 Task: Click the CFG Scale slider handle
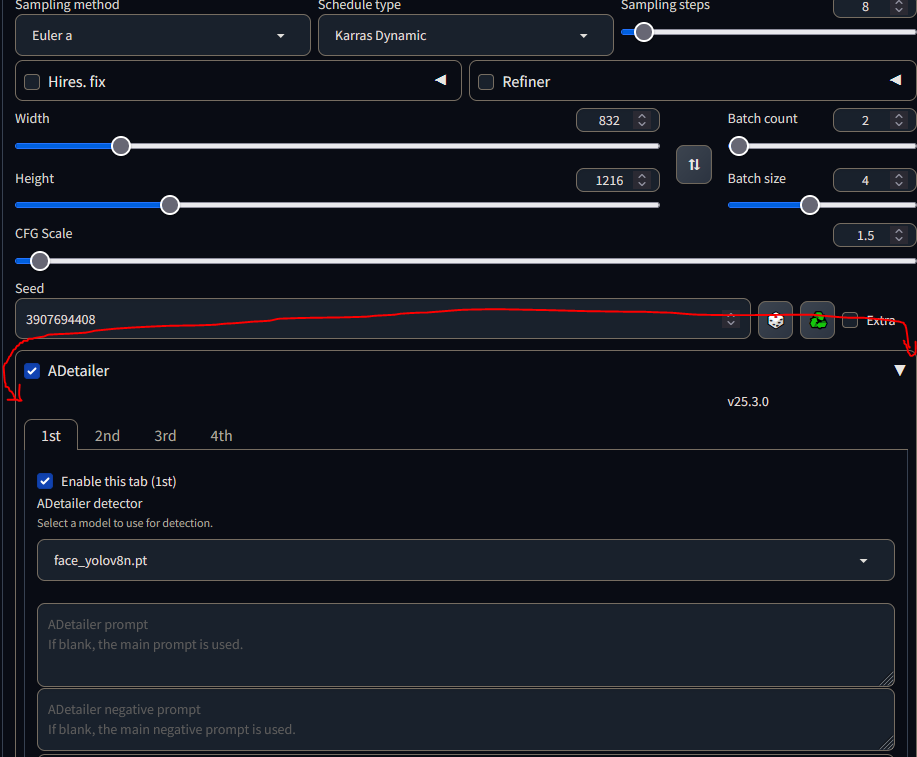pos(40,260)
